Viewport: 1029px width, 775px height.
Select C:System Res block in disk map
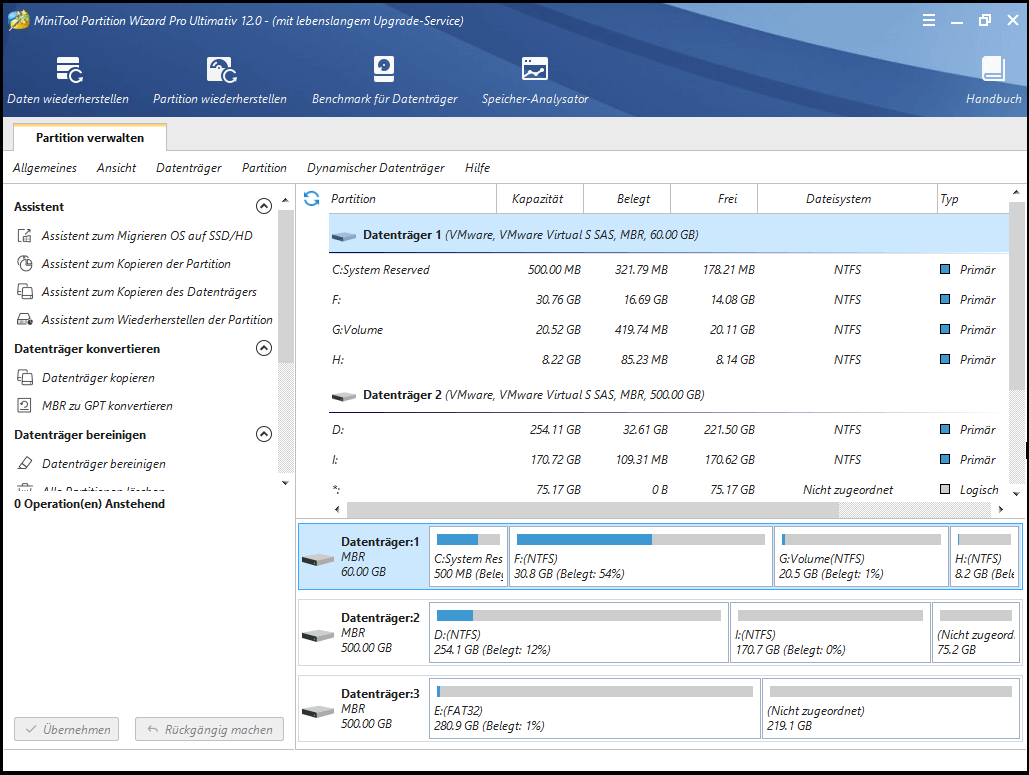[469, 556]
